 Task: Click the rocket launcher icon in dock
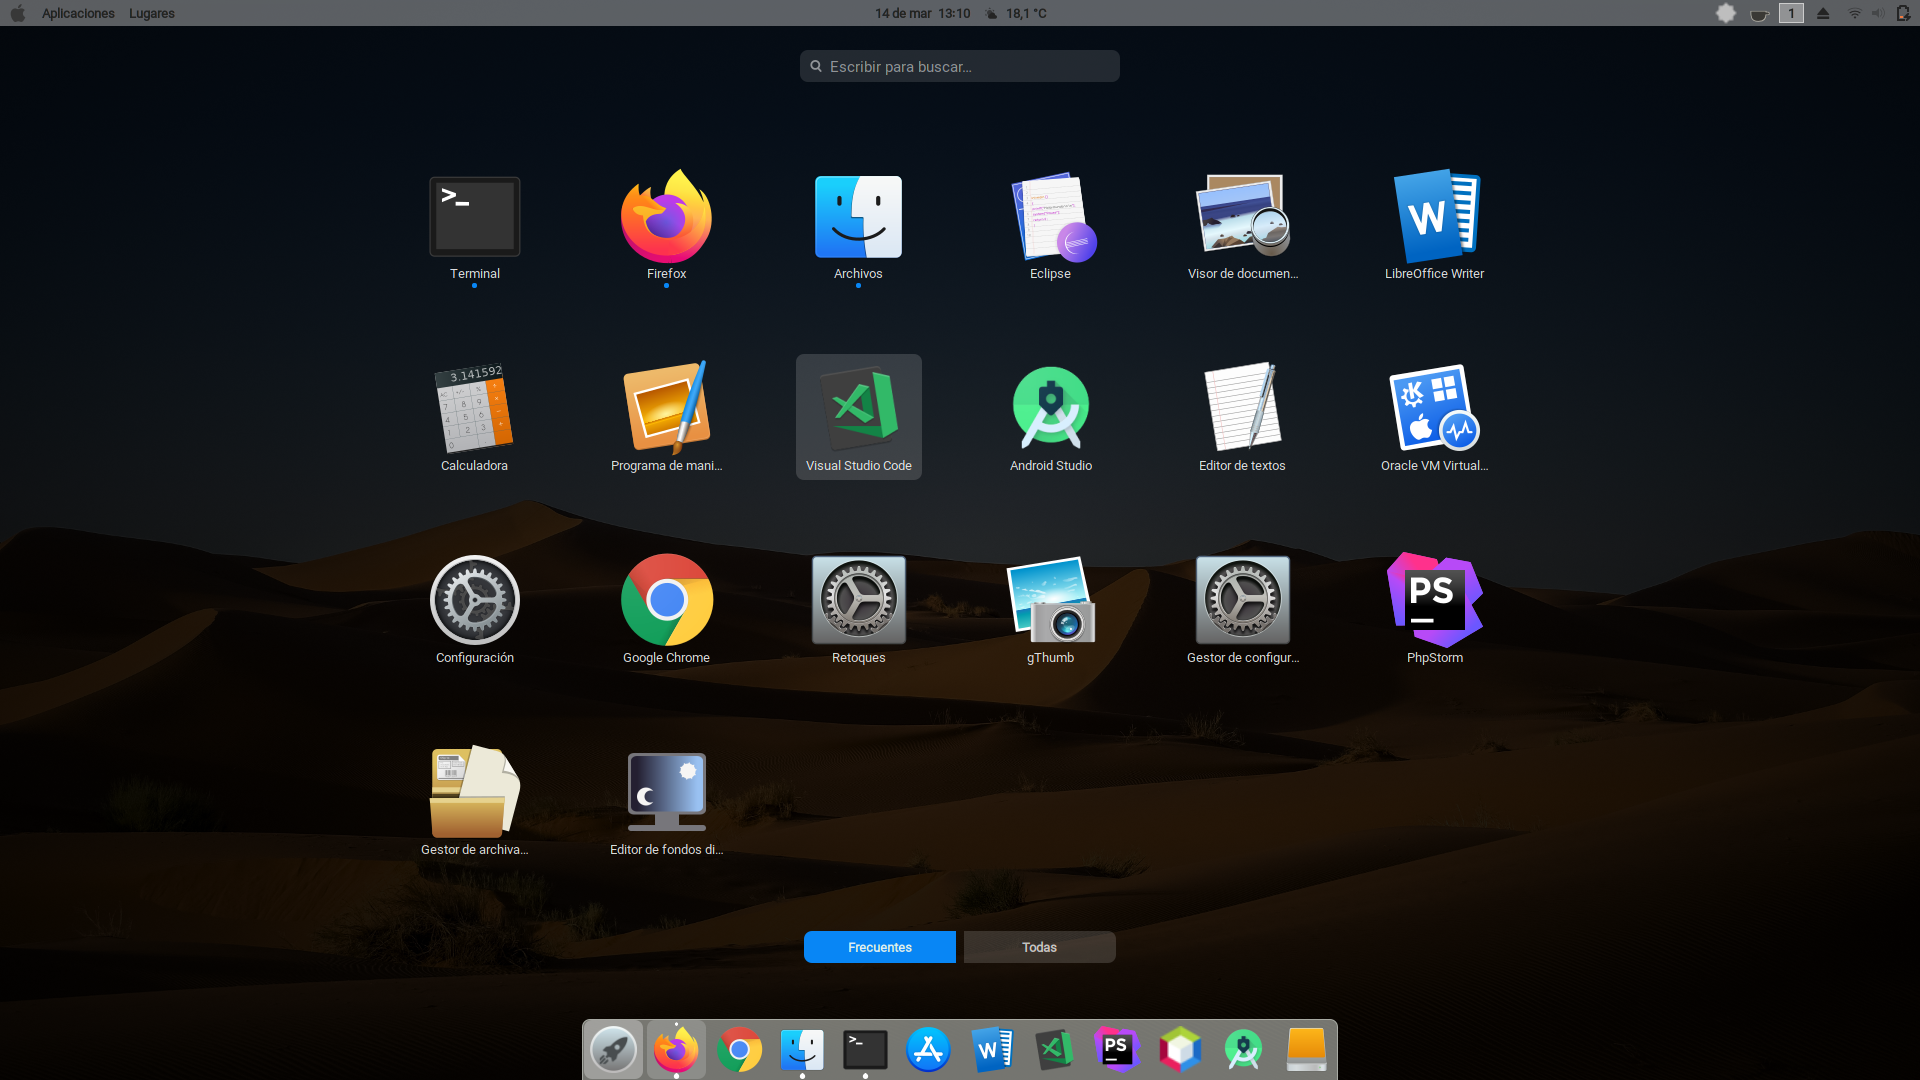613,1050
